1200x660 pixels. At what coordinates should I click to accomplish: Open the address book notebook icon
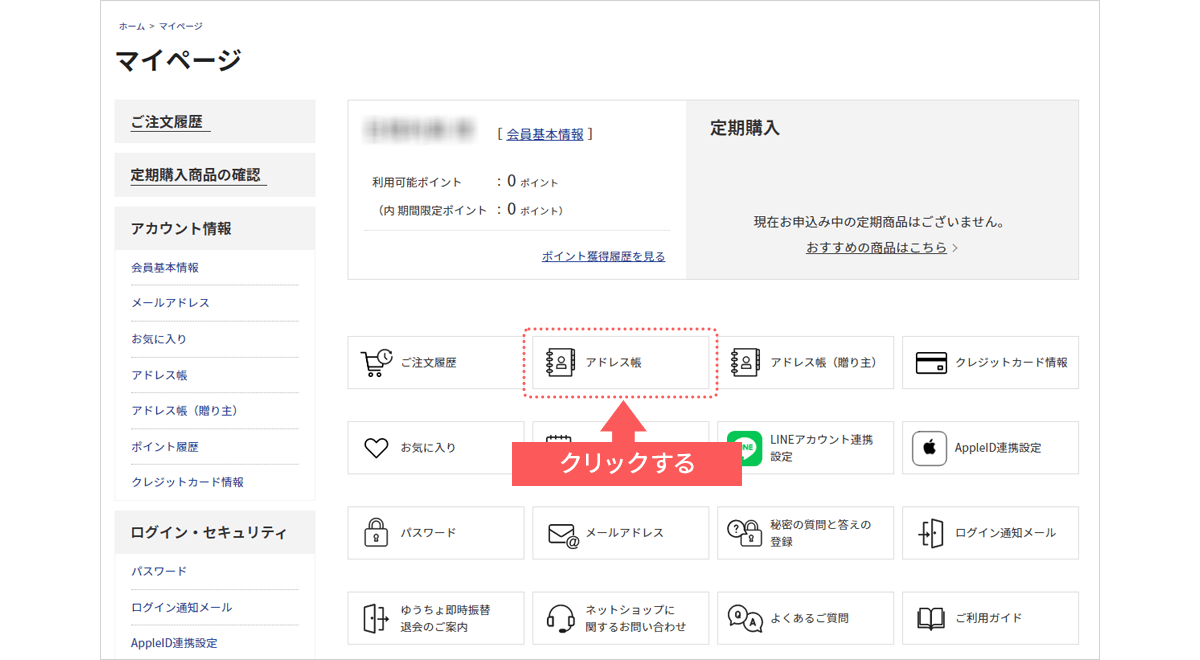tap(560, 363)
